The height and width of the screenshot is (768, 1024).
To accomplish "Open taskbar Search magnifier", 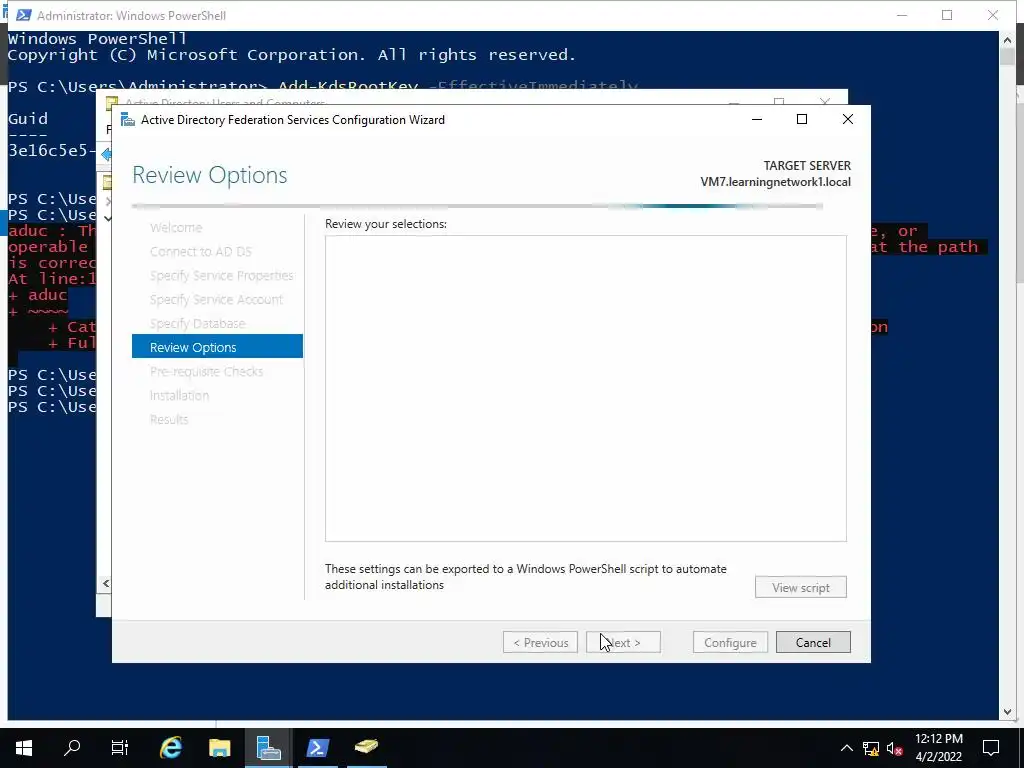I will pos(72,748).
